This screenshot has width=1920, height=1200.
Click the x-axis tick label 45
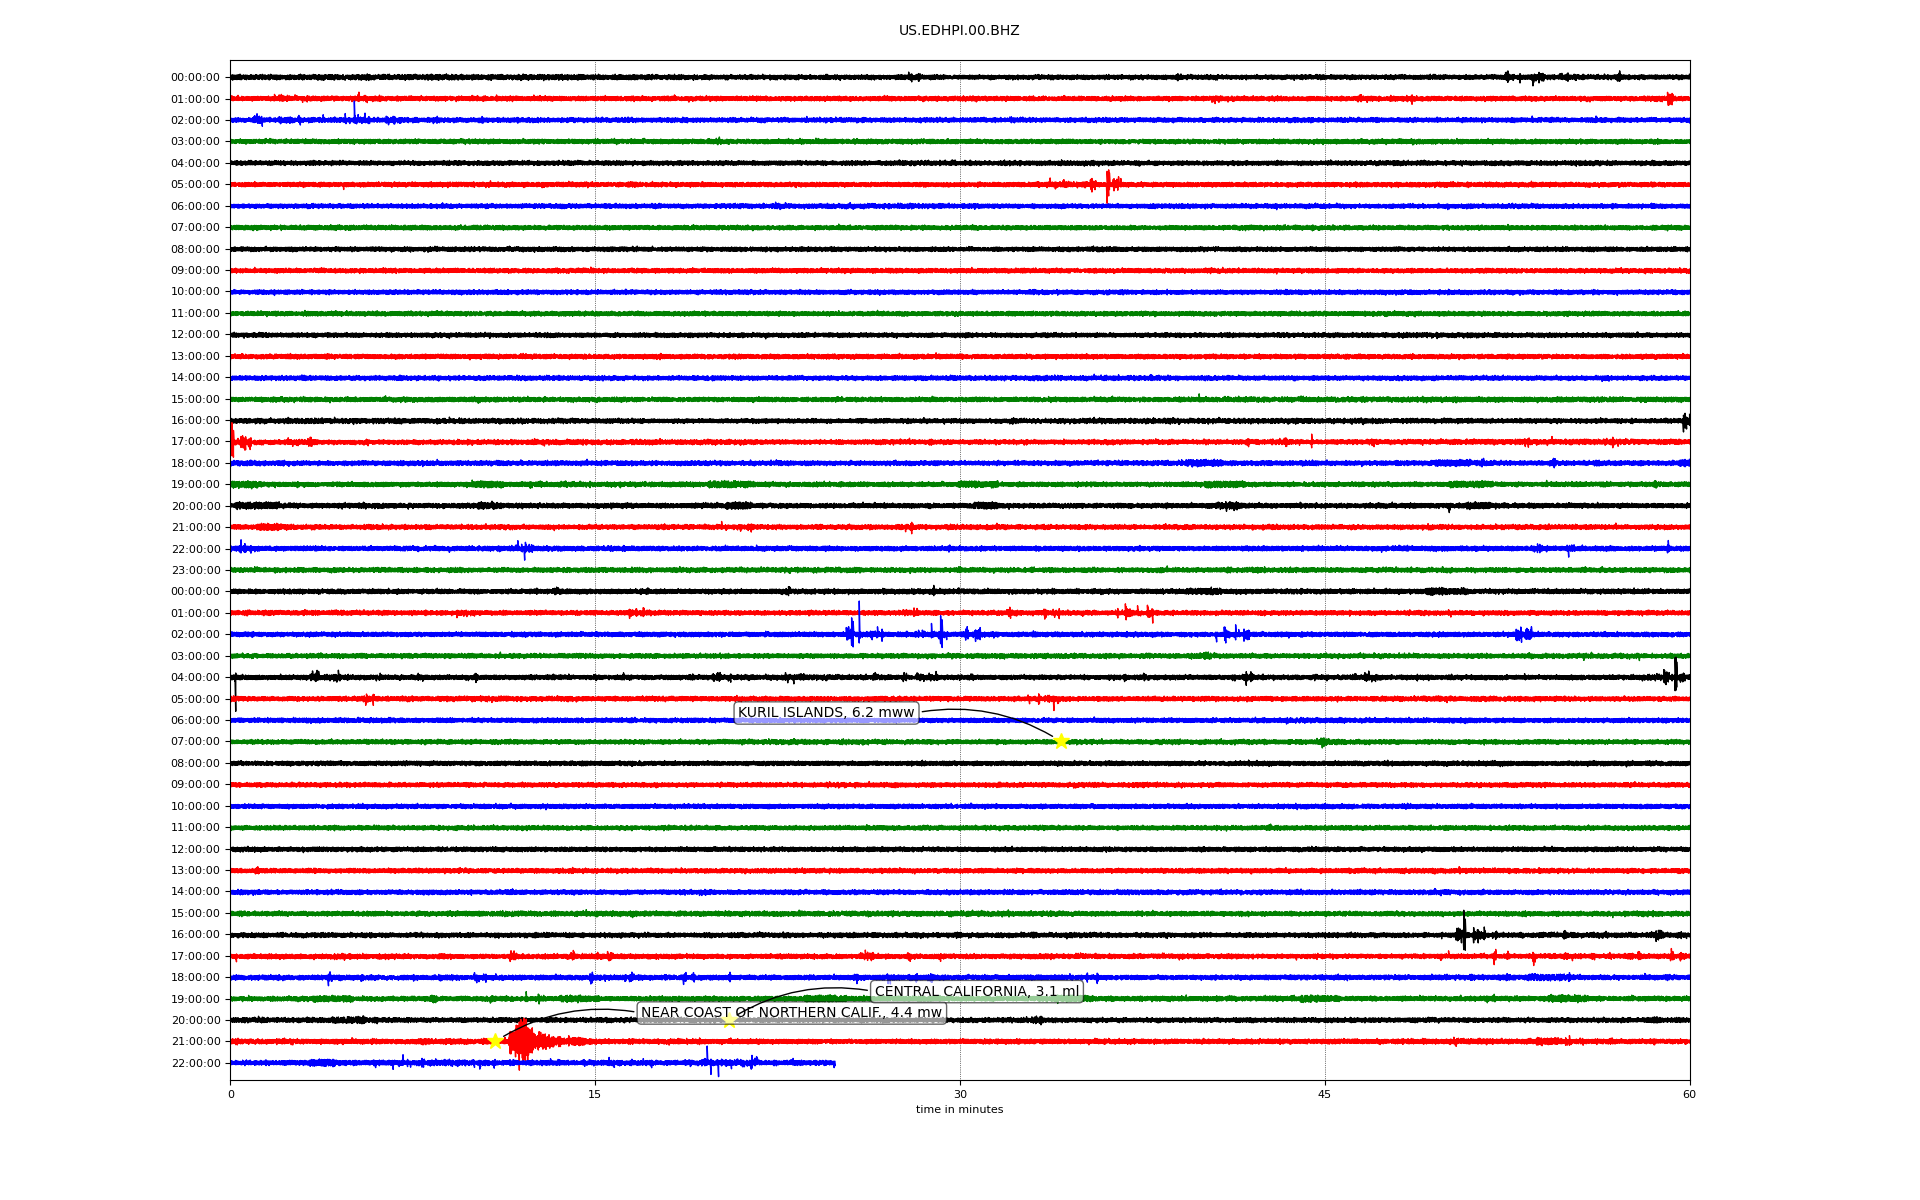[1325, 1094]
